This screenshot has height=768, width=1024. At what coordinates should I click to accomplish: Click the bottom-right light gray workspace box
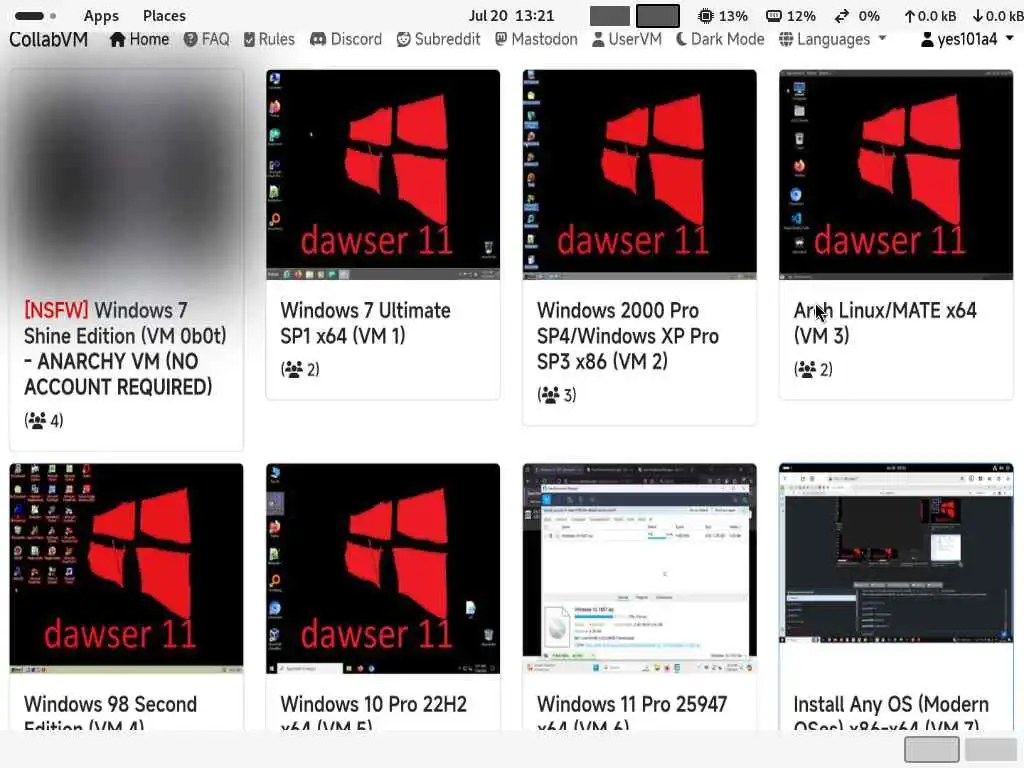[991, 749]
